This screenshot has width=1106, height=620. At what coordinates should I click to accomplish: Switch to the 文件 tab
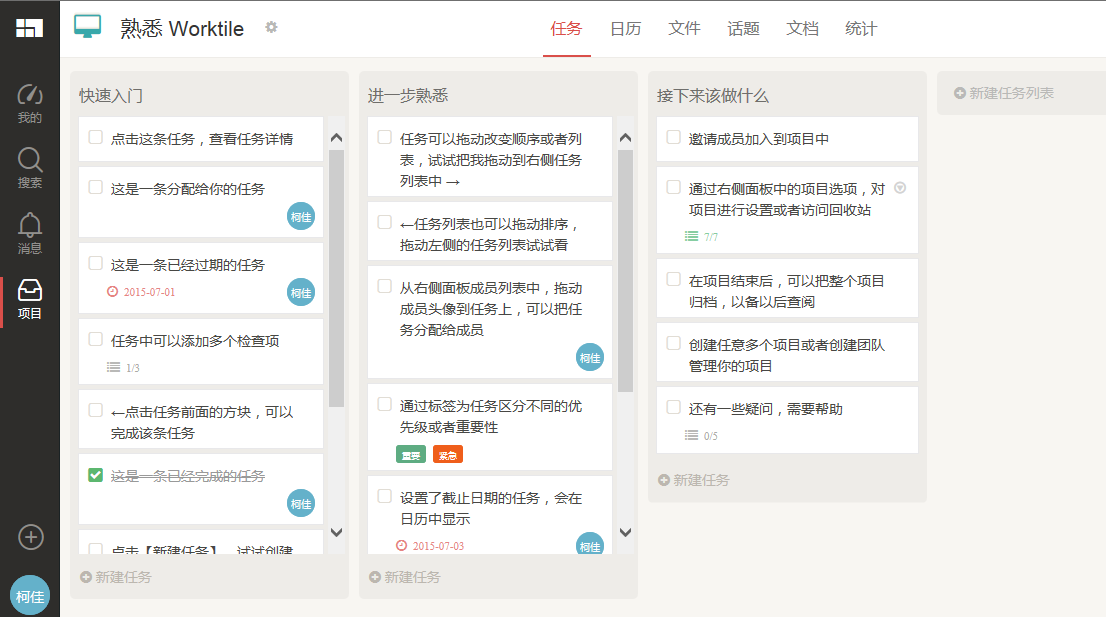[x=684, y=29]
